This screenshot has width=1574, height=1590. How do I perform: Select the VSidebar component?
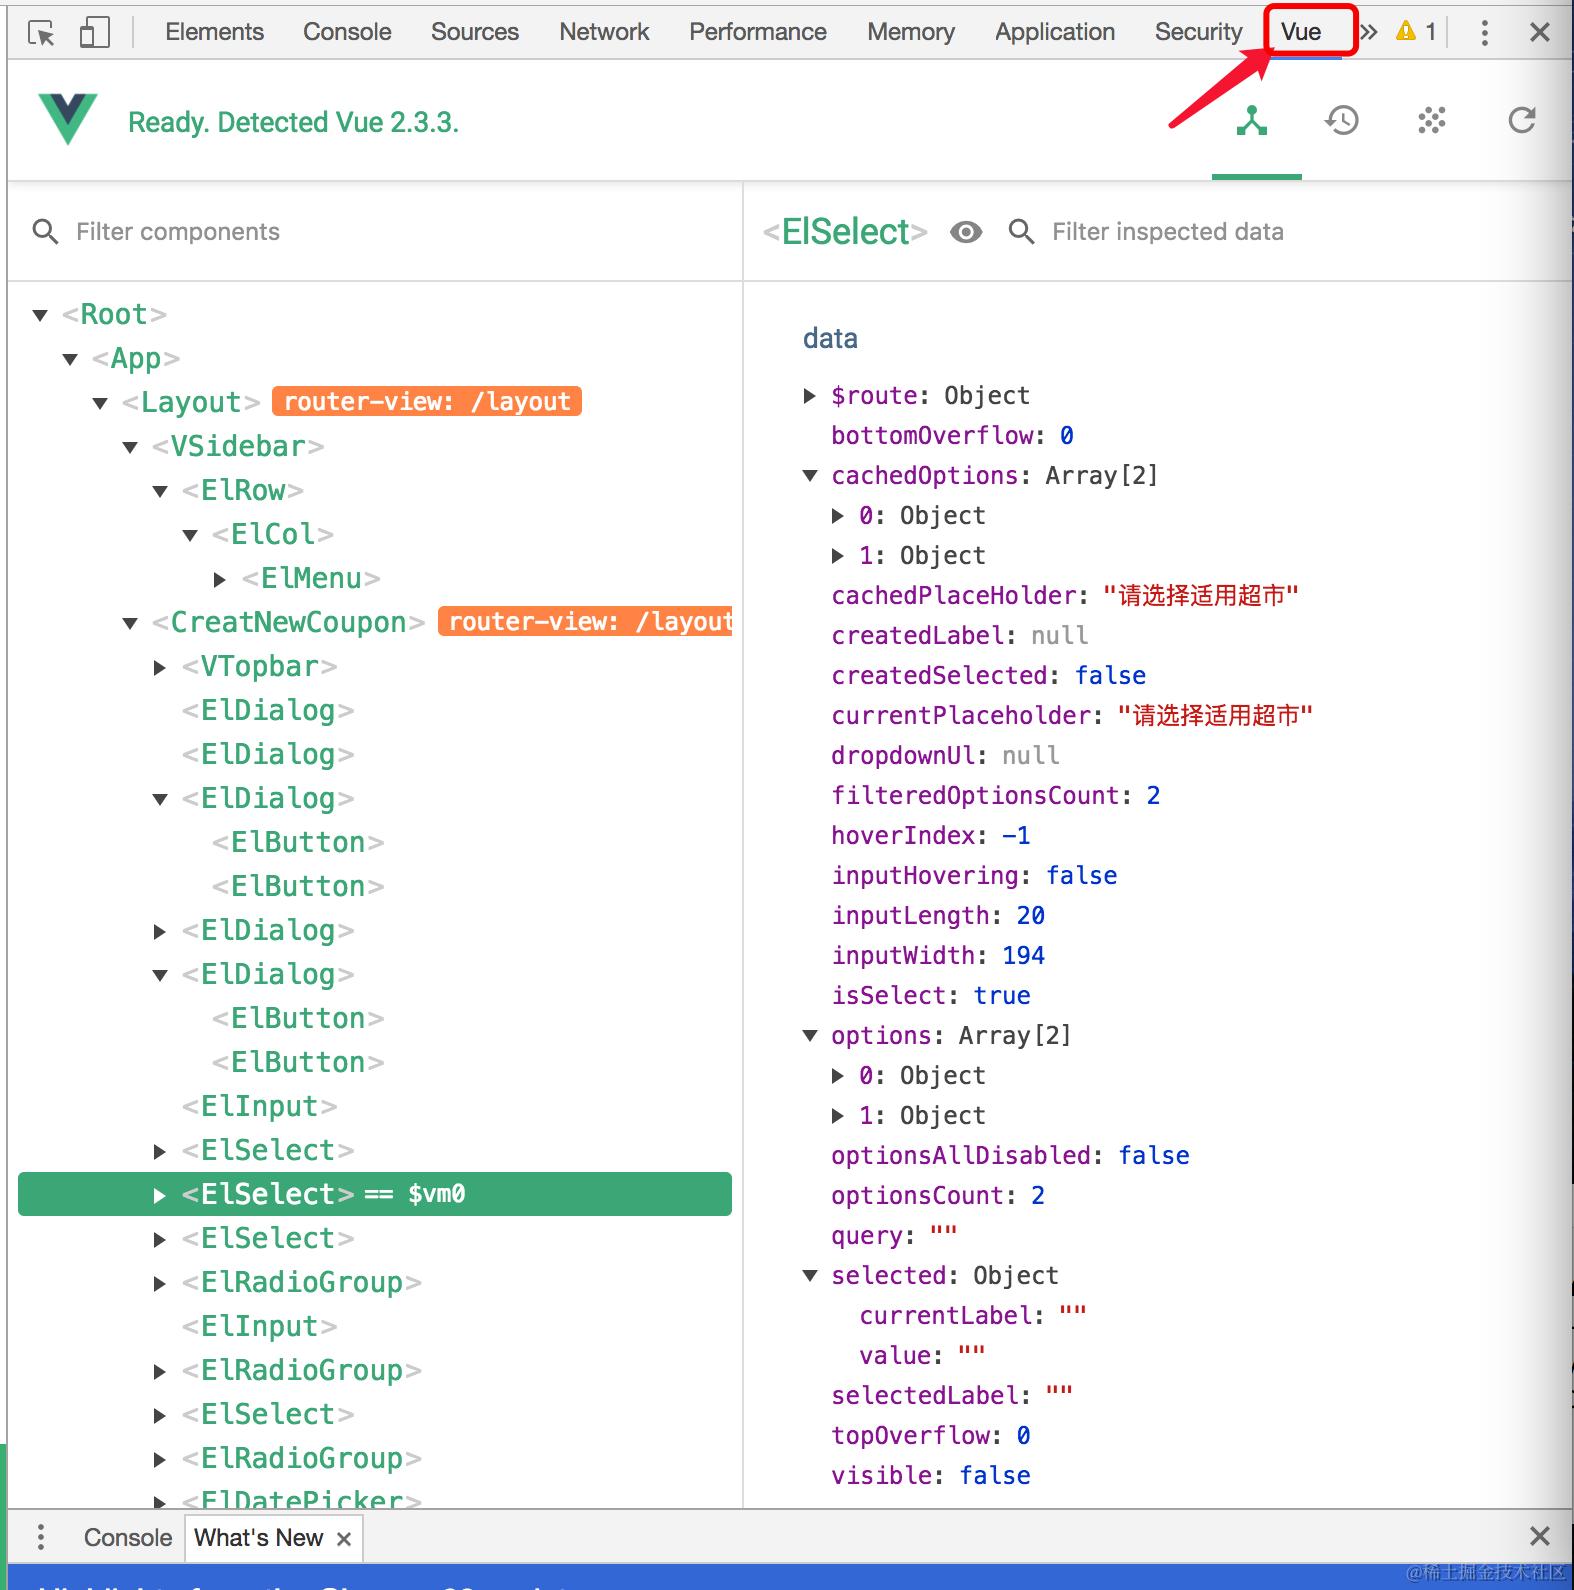click(238, 446)
